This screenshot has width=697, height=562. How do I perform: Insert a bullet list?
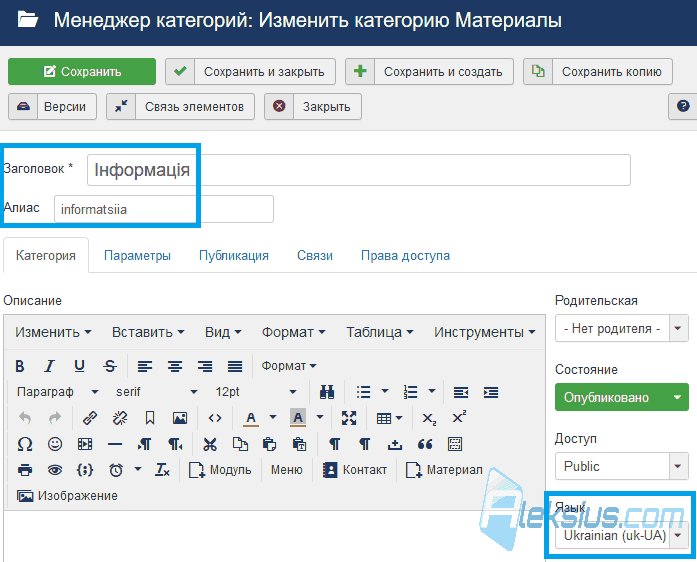[x=363, y=392]
